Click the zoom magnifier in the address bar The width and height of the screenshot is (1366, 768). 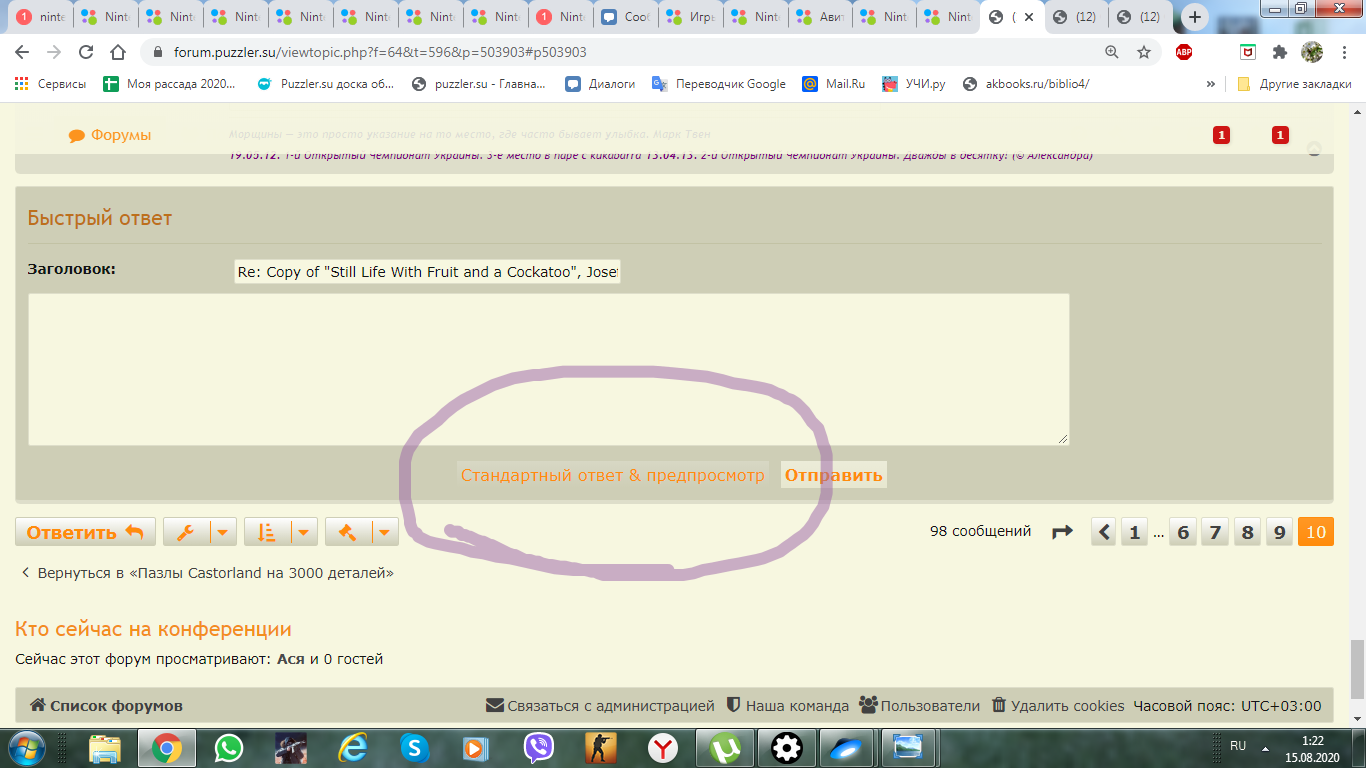(1112, 52)
